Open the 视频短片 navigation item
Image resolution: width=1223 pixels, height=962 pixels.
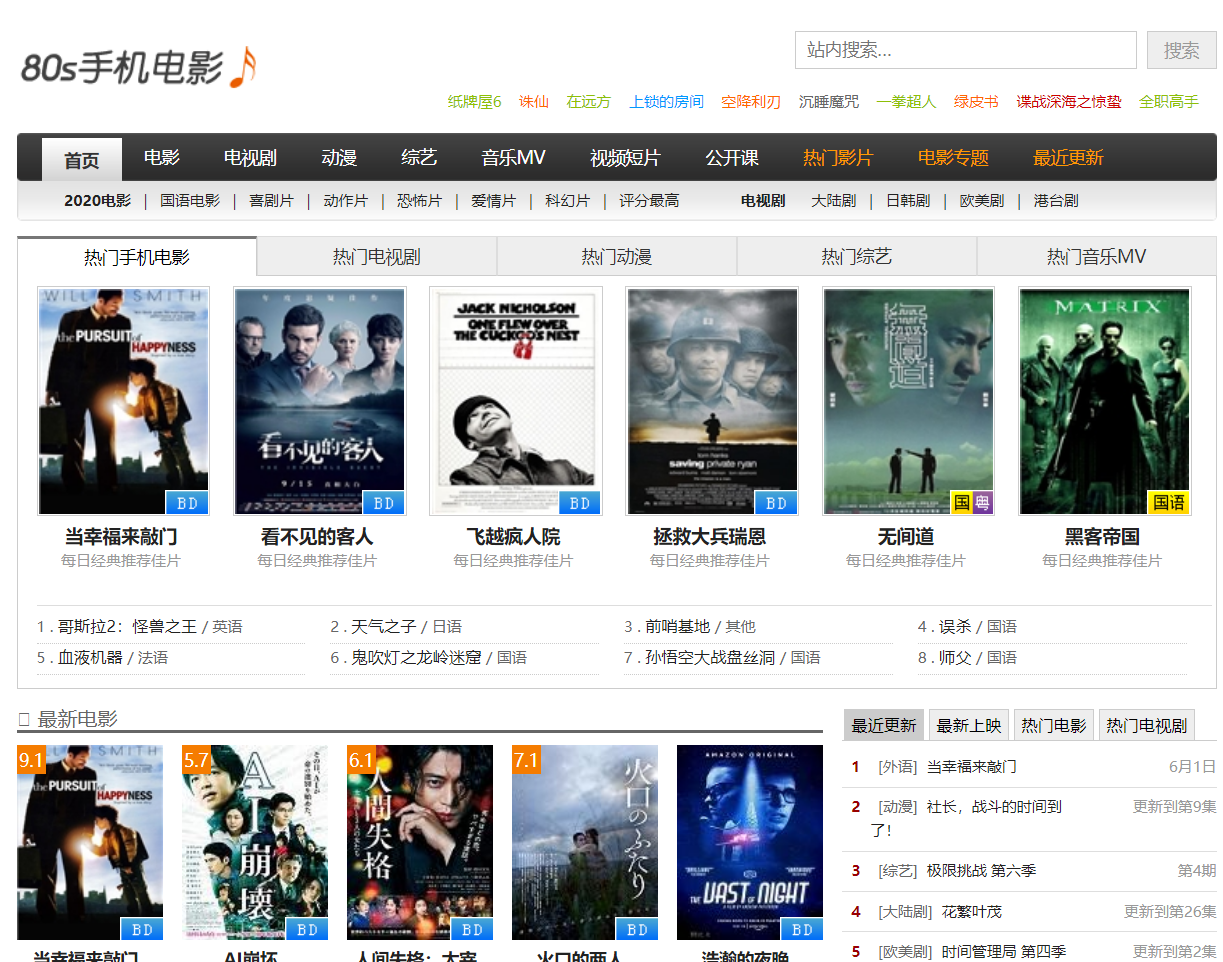626,158
